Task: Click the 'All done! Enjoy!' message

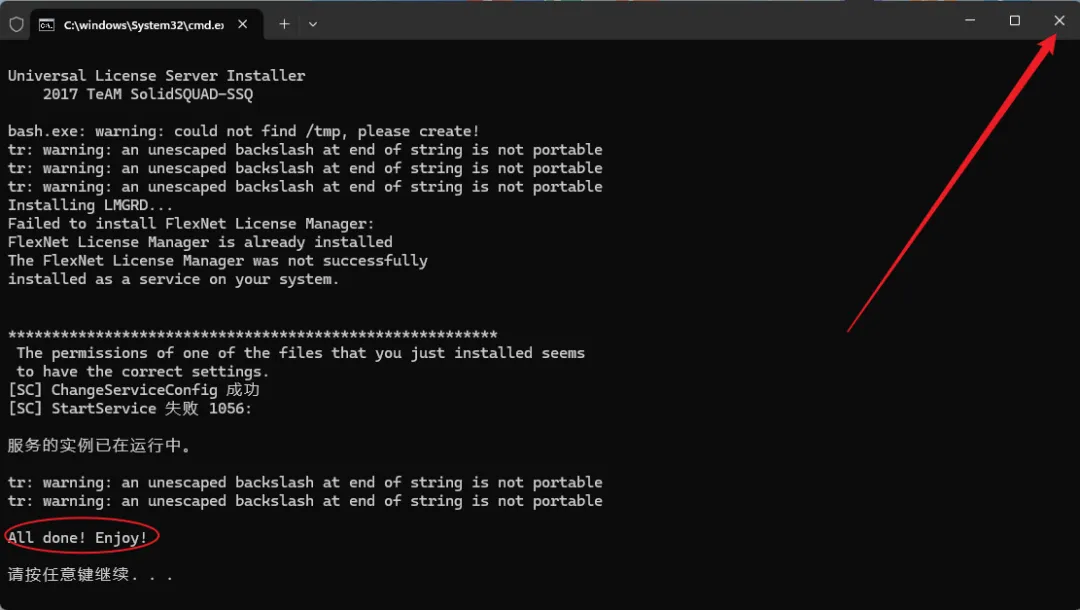Action: 77,538
